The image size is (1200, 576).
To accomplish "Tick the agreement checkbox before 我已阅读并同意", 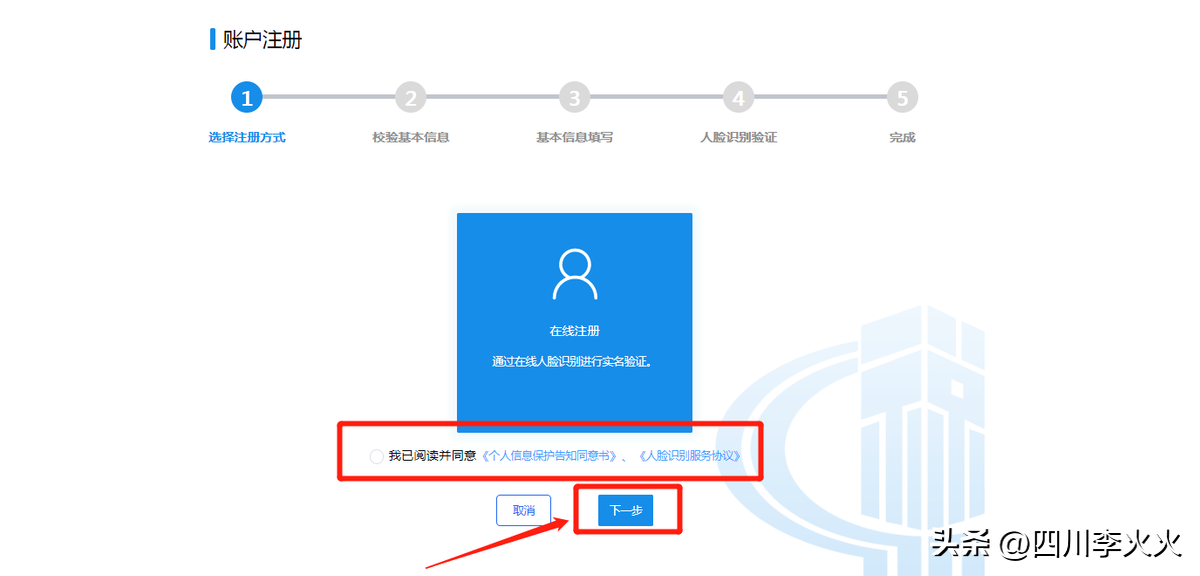I will (x=376, y=456).
